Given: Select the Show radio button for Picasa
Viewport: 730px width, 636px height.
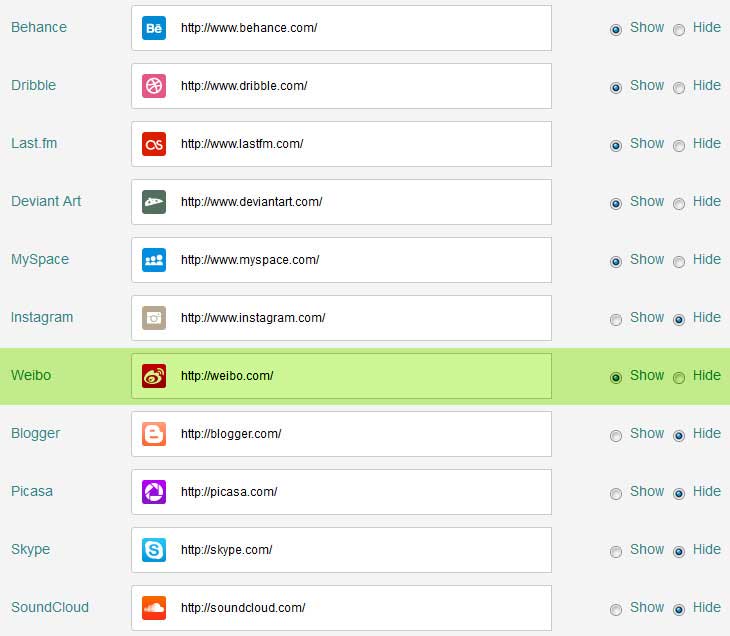Looking at the screenshot, I should [615, 494].
